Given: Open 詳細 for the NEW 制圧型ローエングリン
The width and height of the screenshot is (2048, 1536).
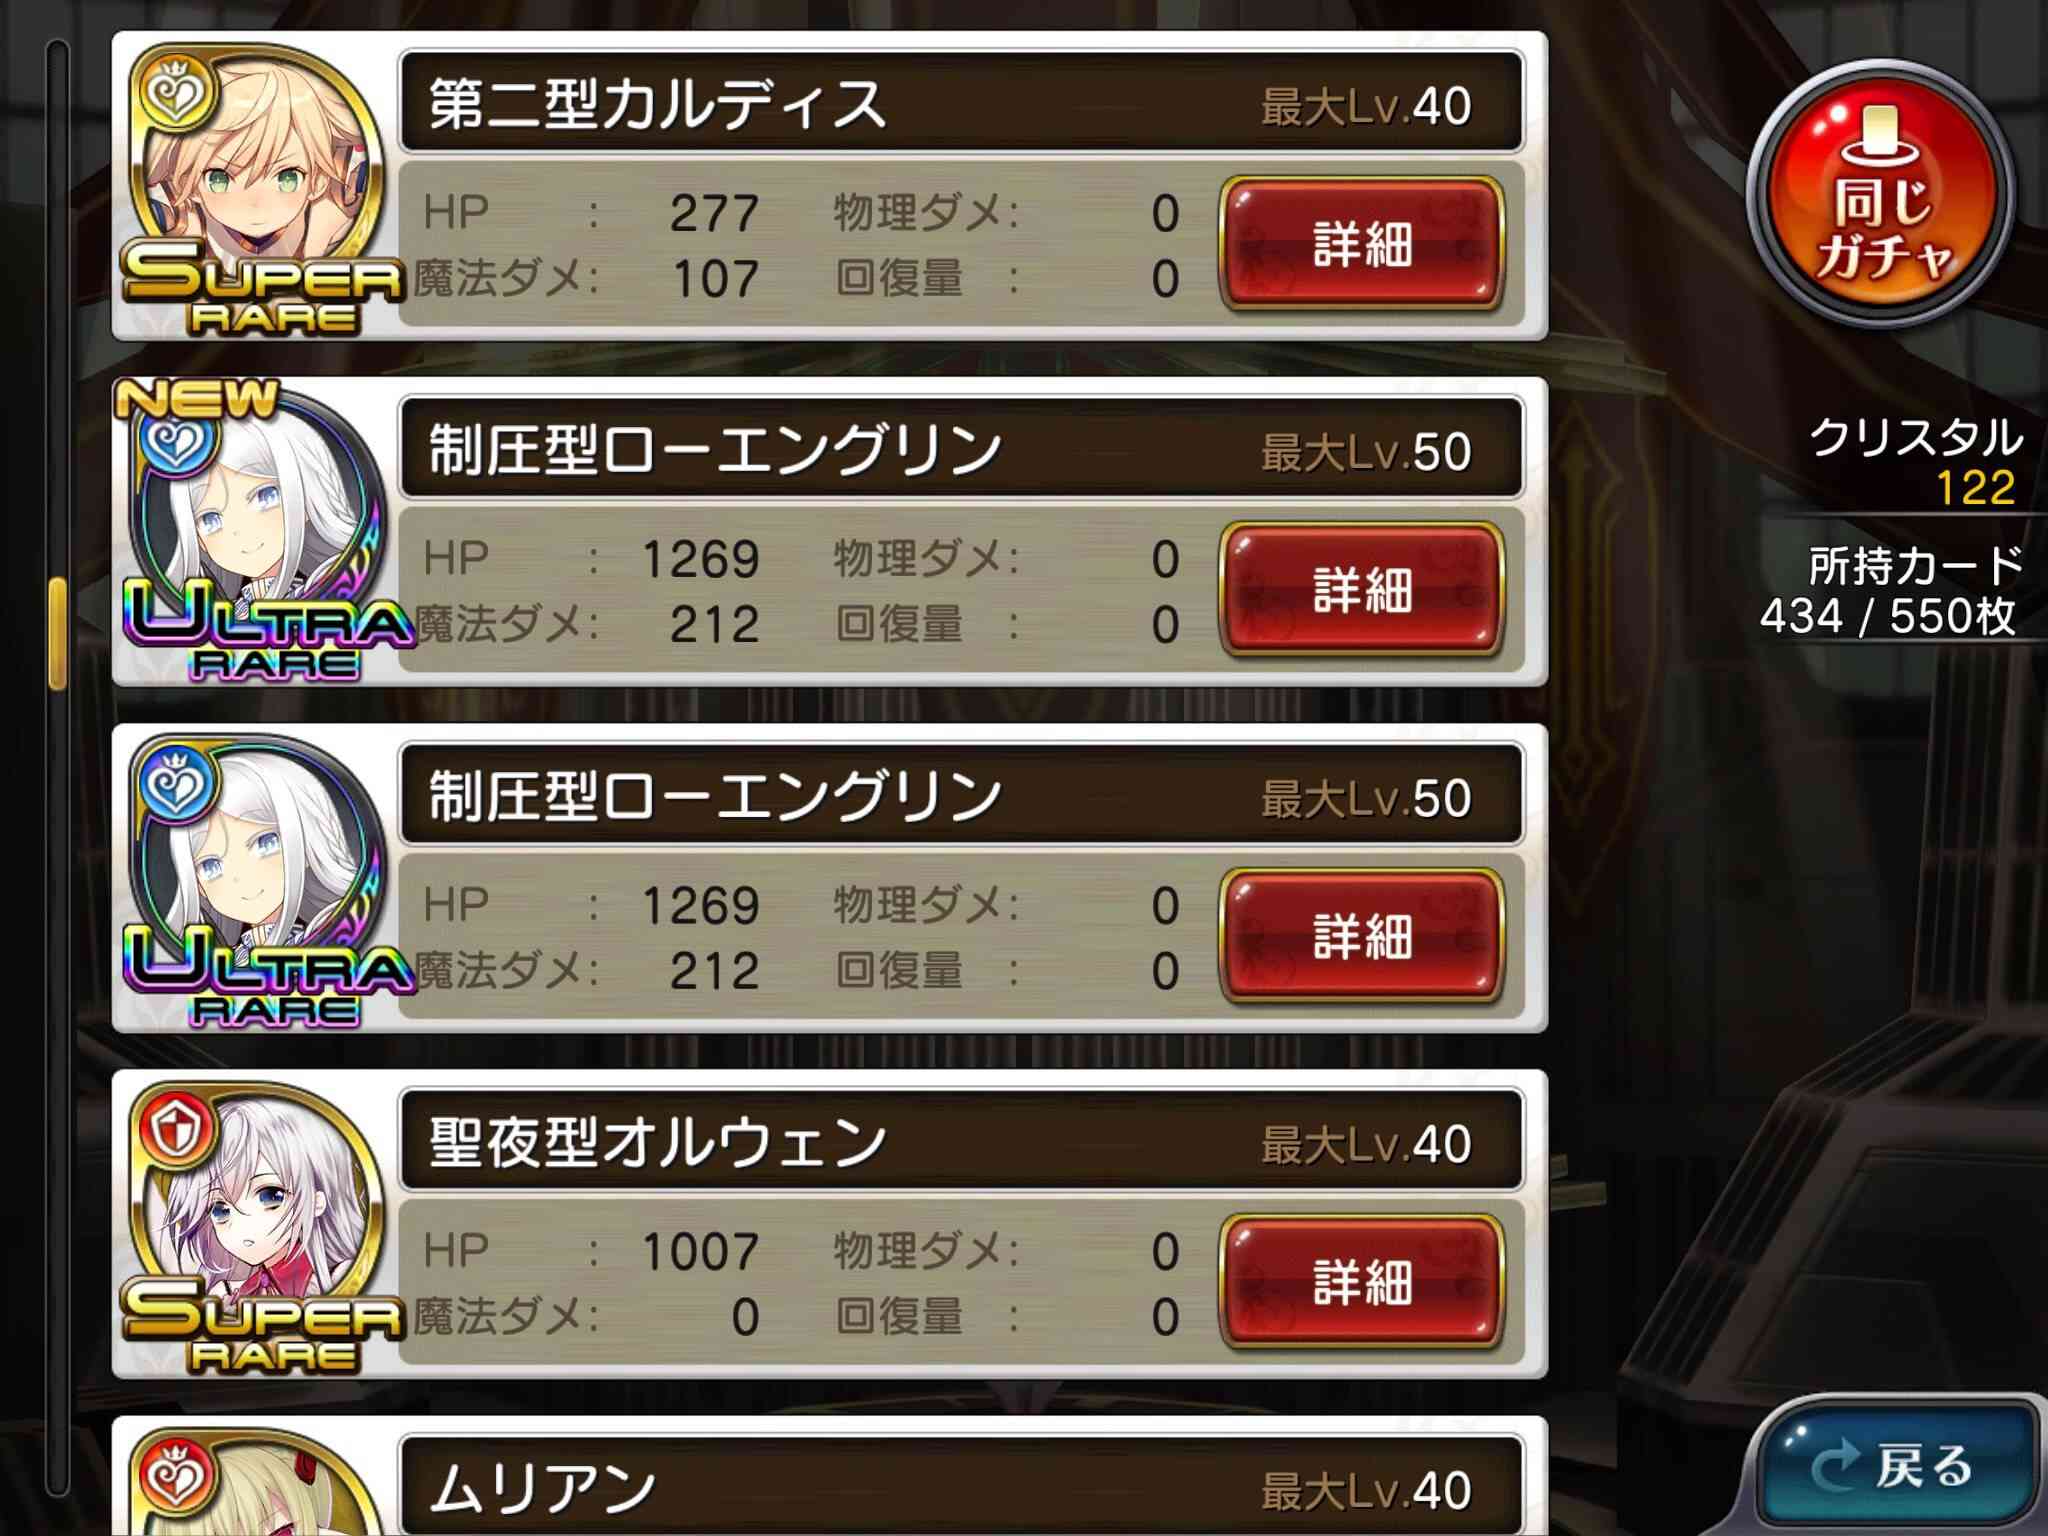Looking at the screenshot, I should [x=1362, y=588].
